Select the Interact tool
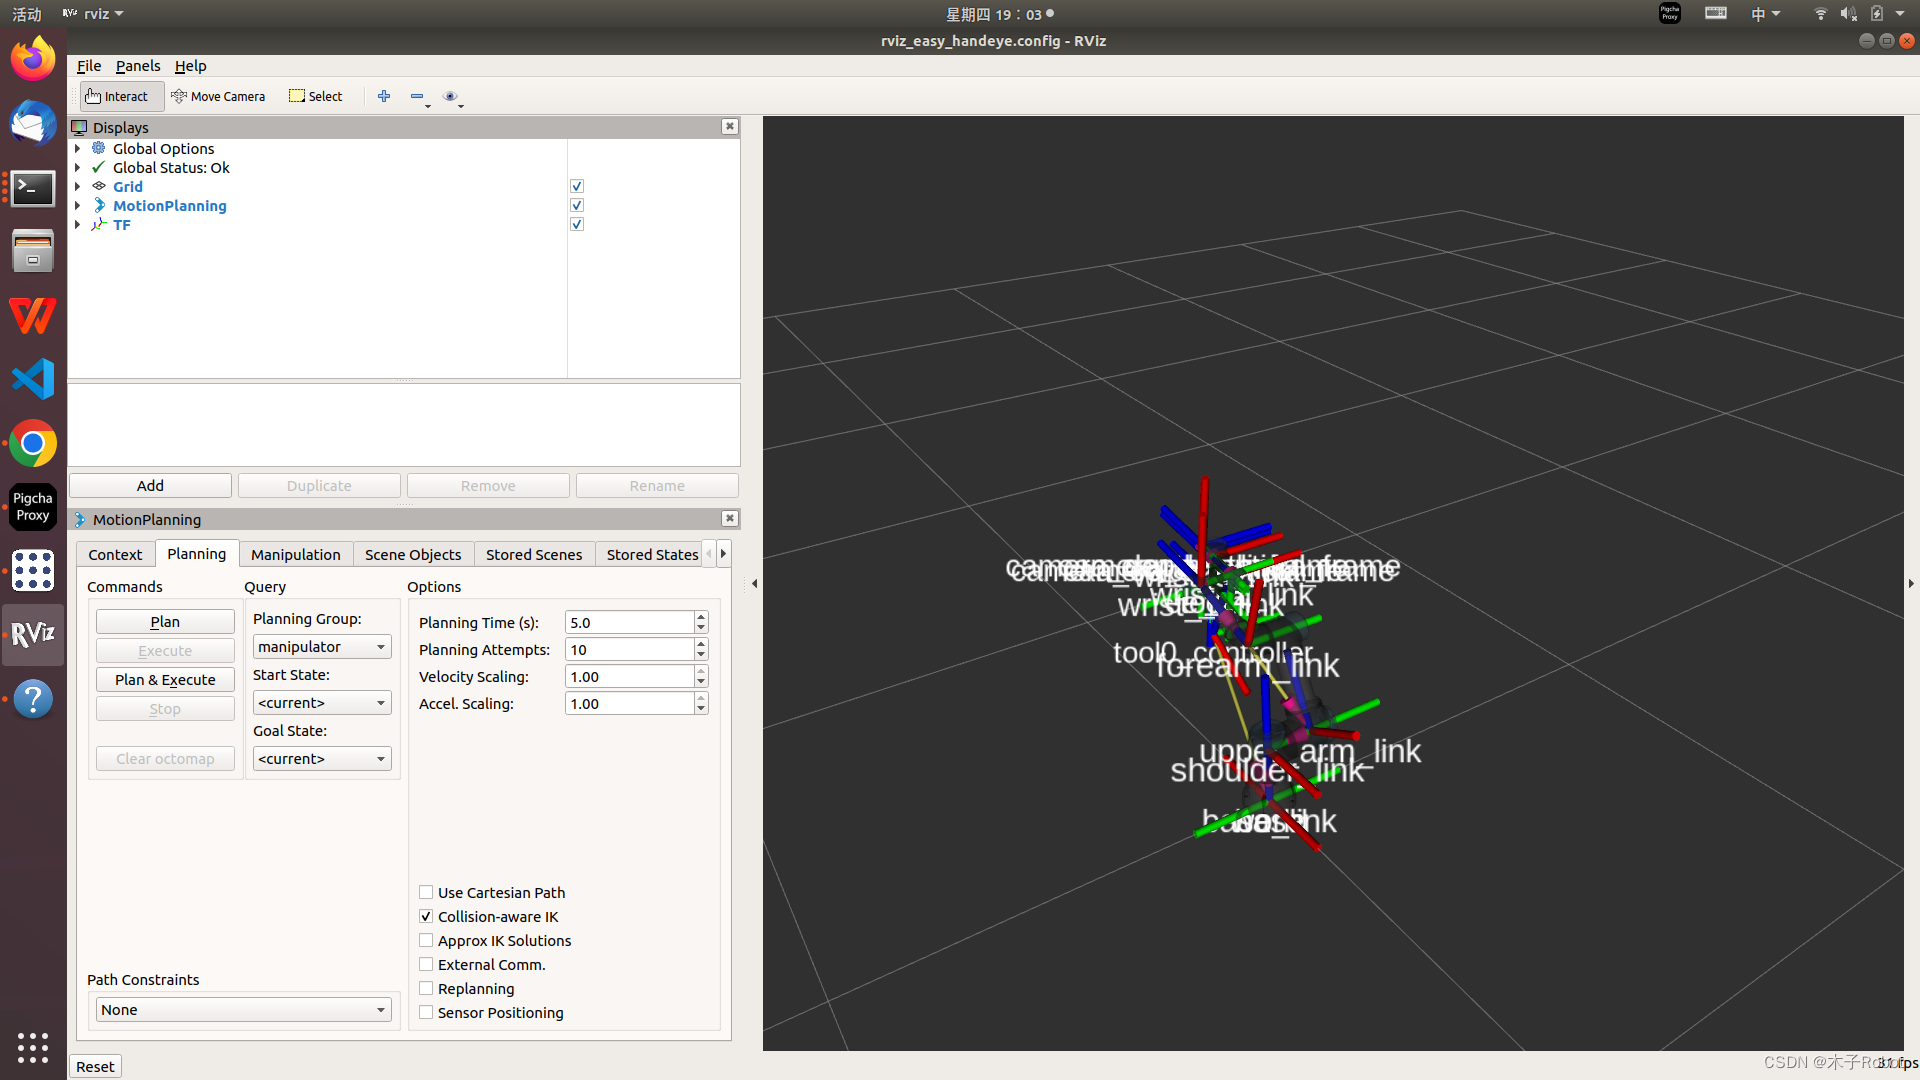Screen dimensions: 1920x1080 pyautogui.click(x=118, y=96)
